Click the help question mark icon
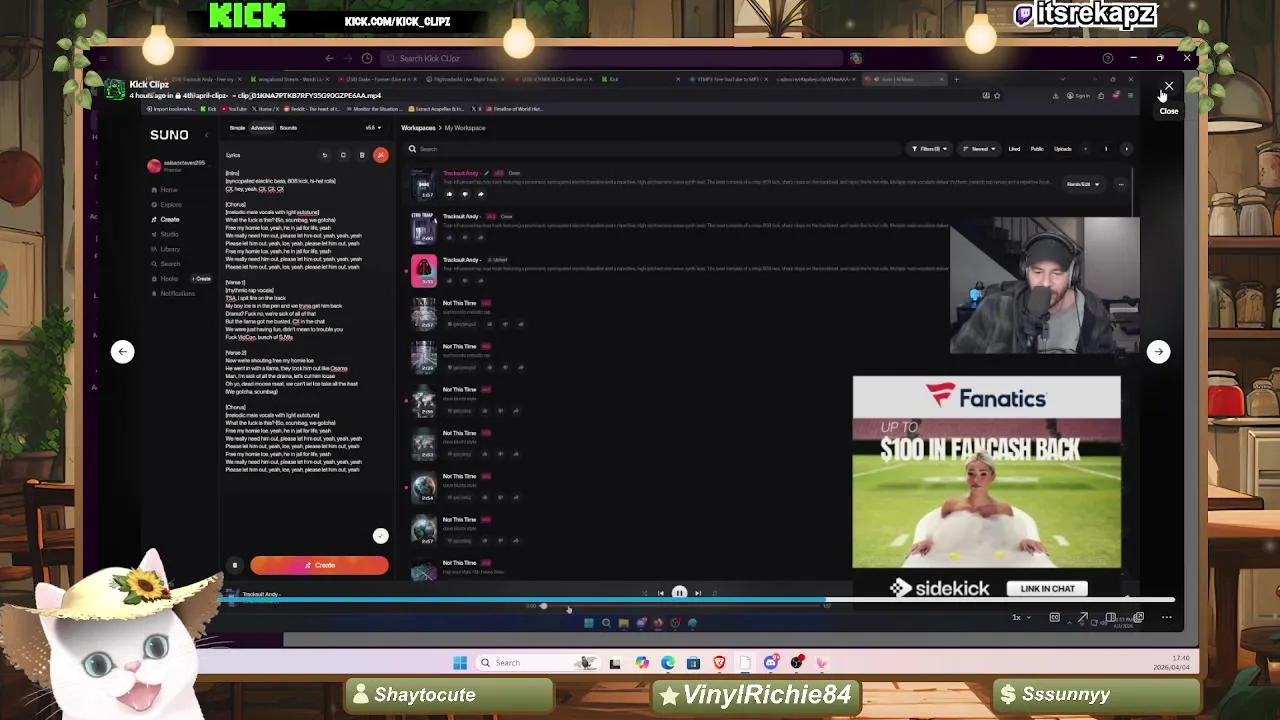 tap(1107, 58)
